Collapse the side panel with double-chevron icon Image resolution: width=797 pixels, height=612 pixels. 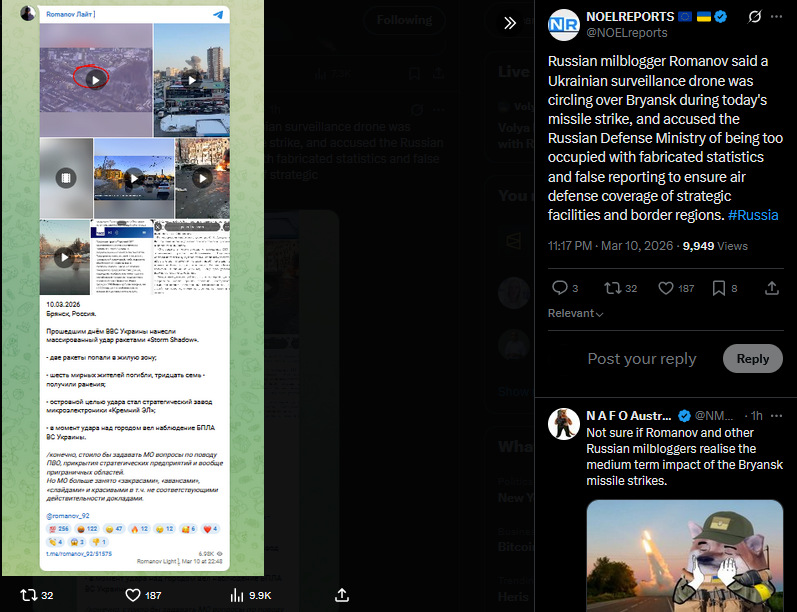tap(510, 23)
